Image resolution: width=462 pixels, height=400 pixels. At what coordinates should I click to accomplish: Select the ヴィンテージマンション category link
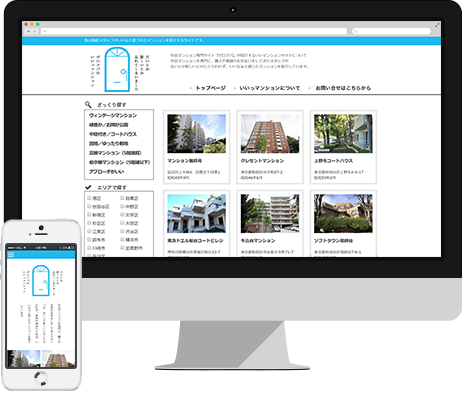point(113,115)
